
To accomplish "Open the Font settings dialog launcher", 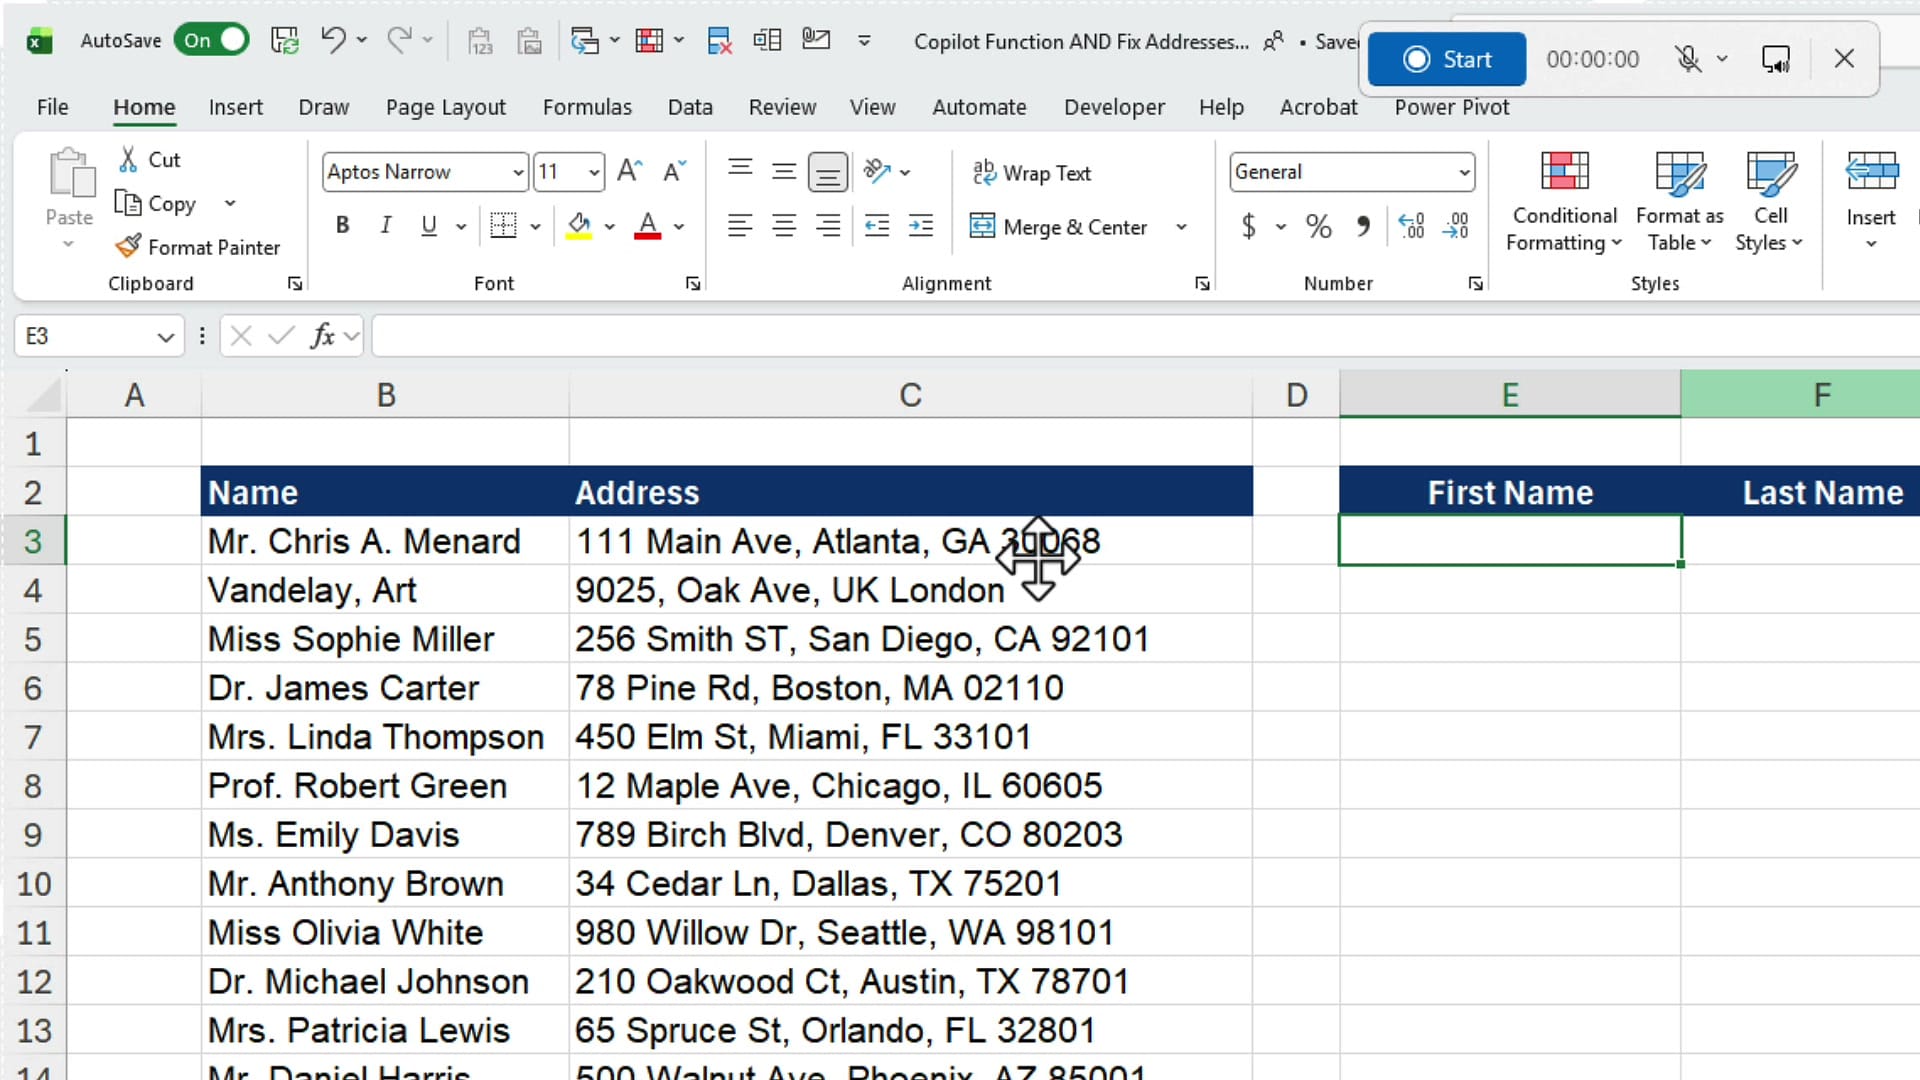I will [693, 284].
